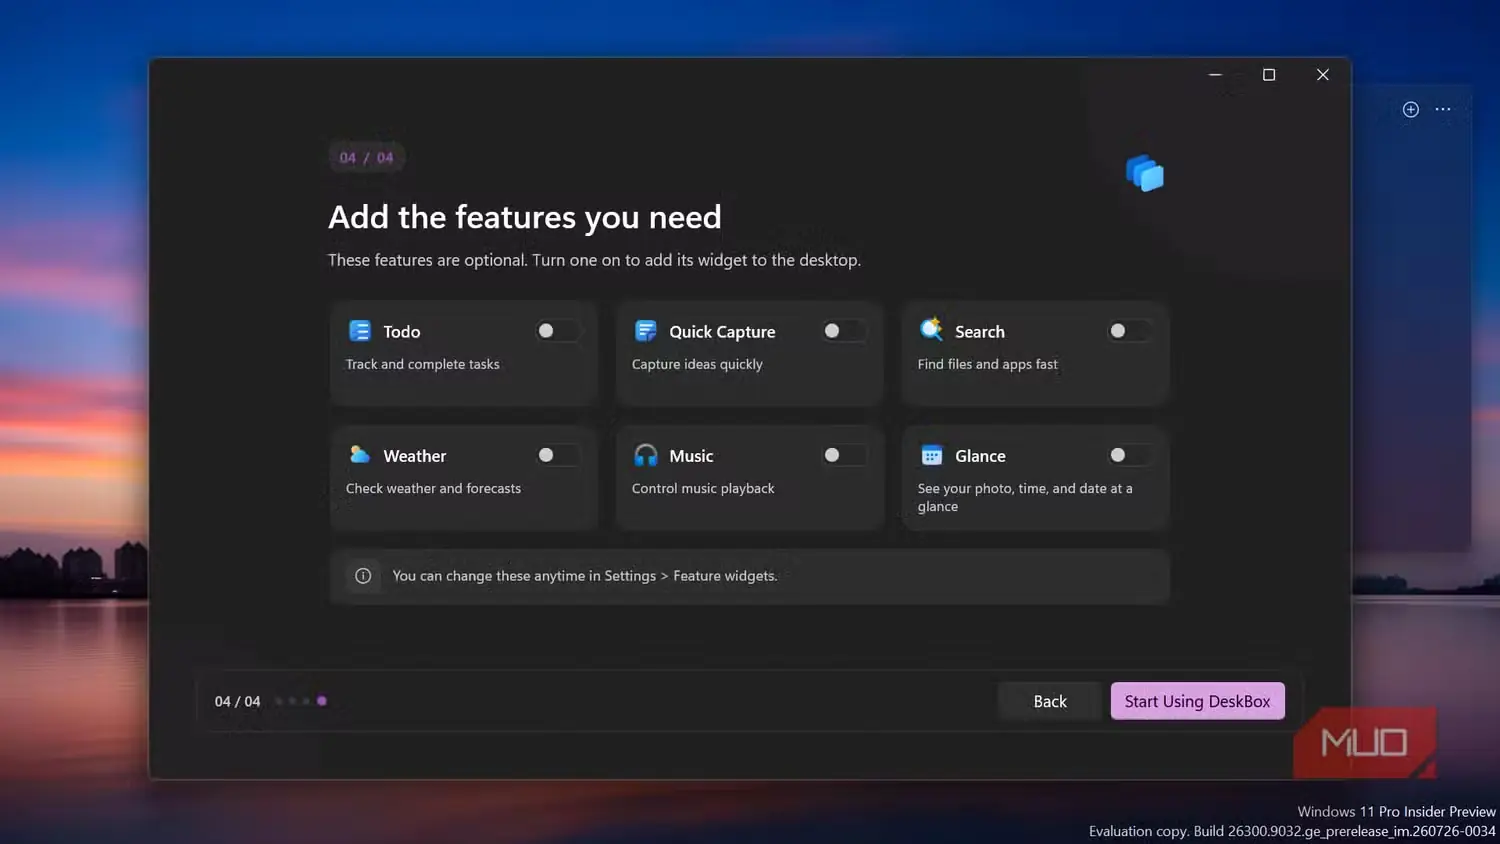The width and height of the screenshot is (1500, 844).
Task: Click the "Control music playback" text
Action: (703, 488)
